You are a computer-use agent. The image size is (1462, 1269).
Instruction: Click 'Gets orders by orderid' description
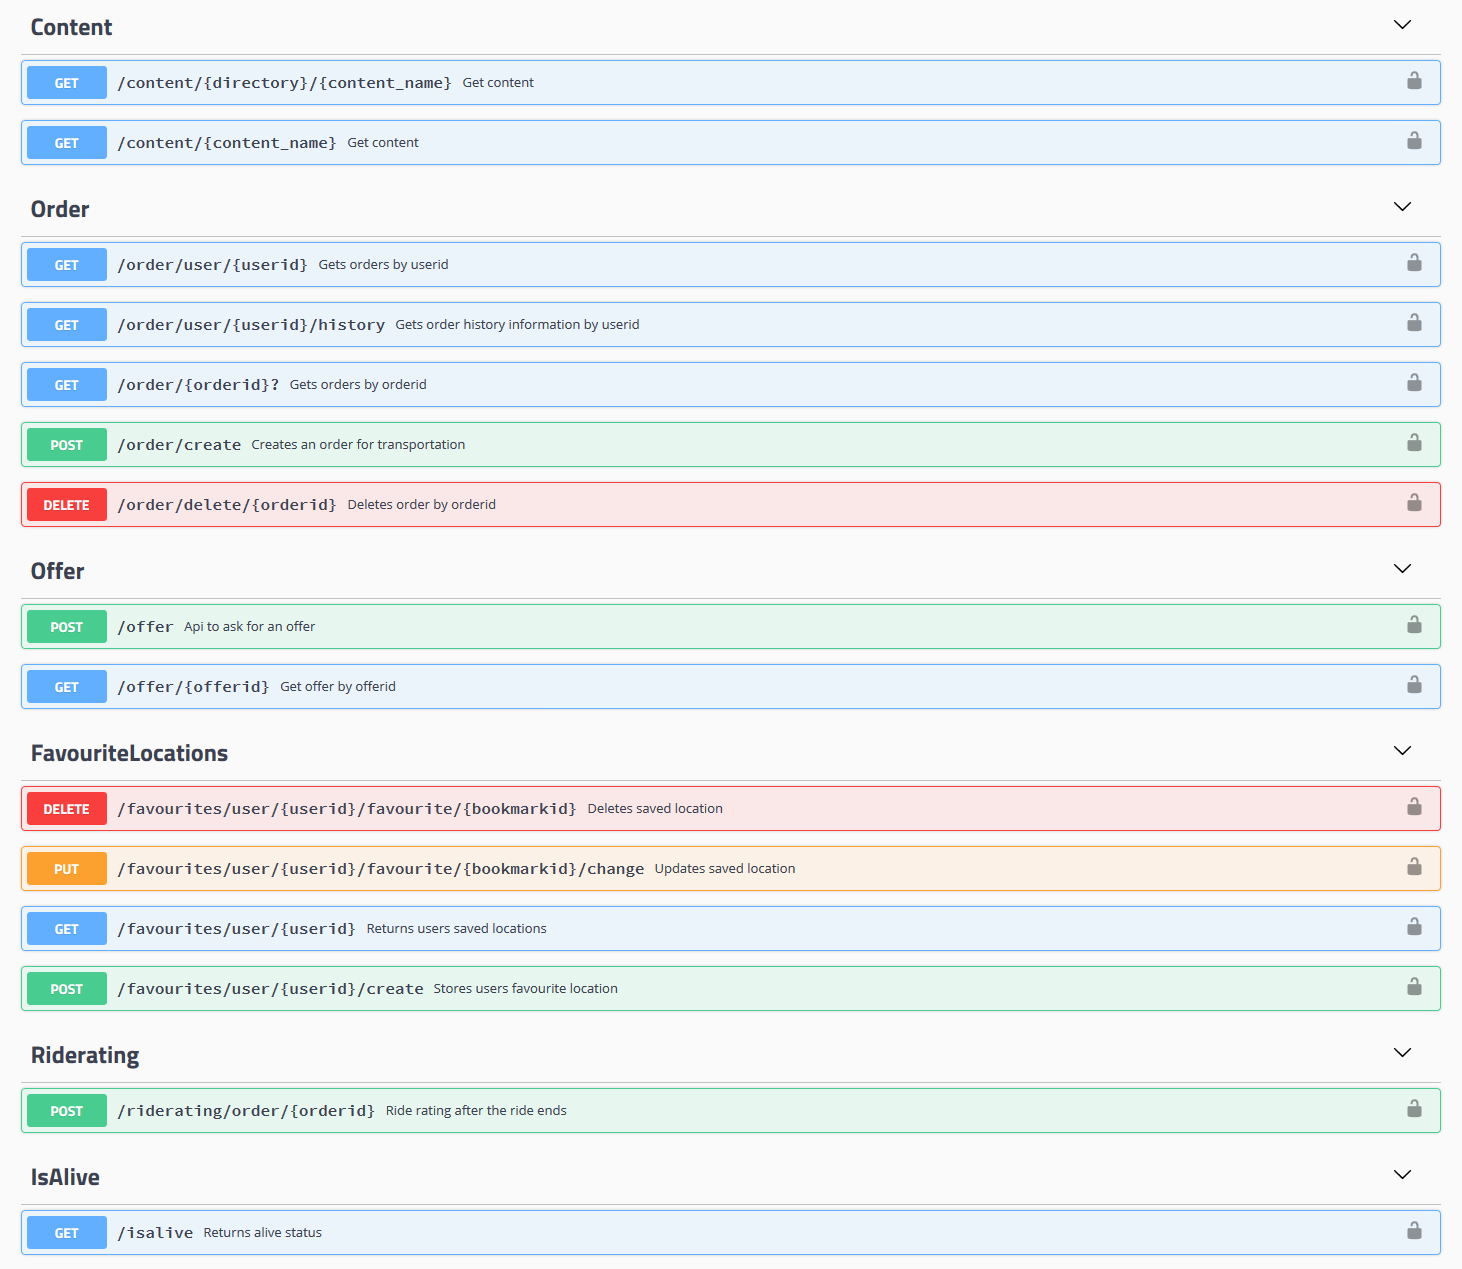[x=358, y=385]
